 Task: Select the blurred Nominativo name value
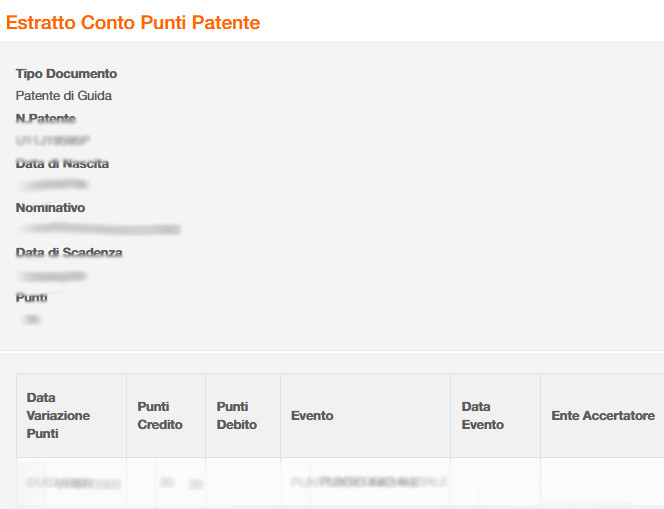pos(98,230)
